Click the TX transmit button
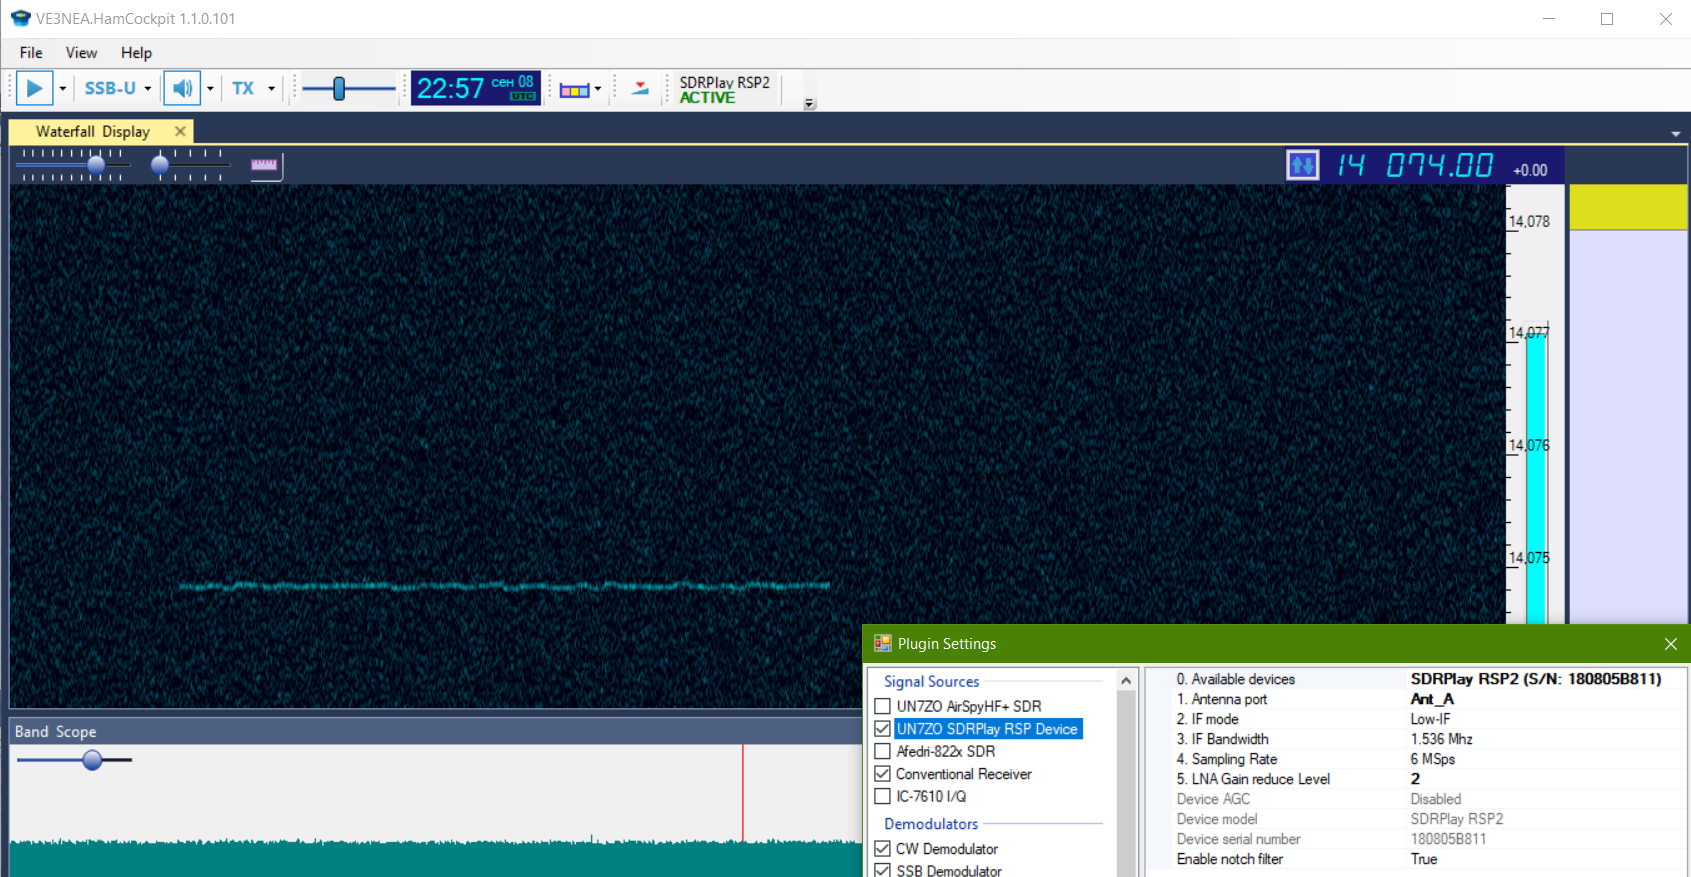The height and width of the screenshot is (877, 1691). tap(243, 88)
